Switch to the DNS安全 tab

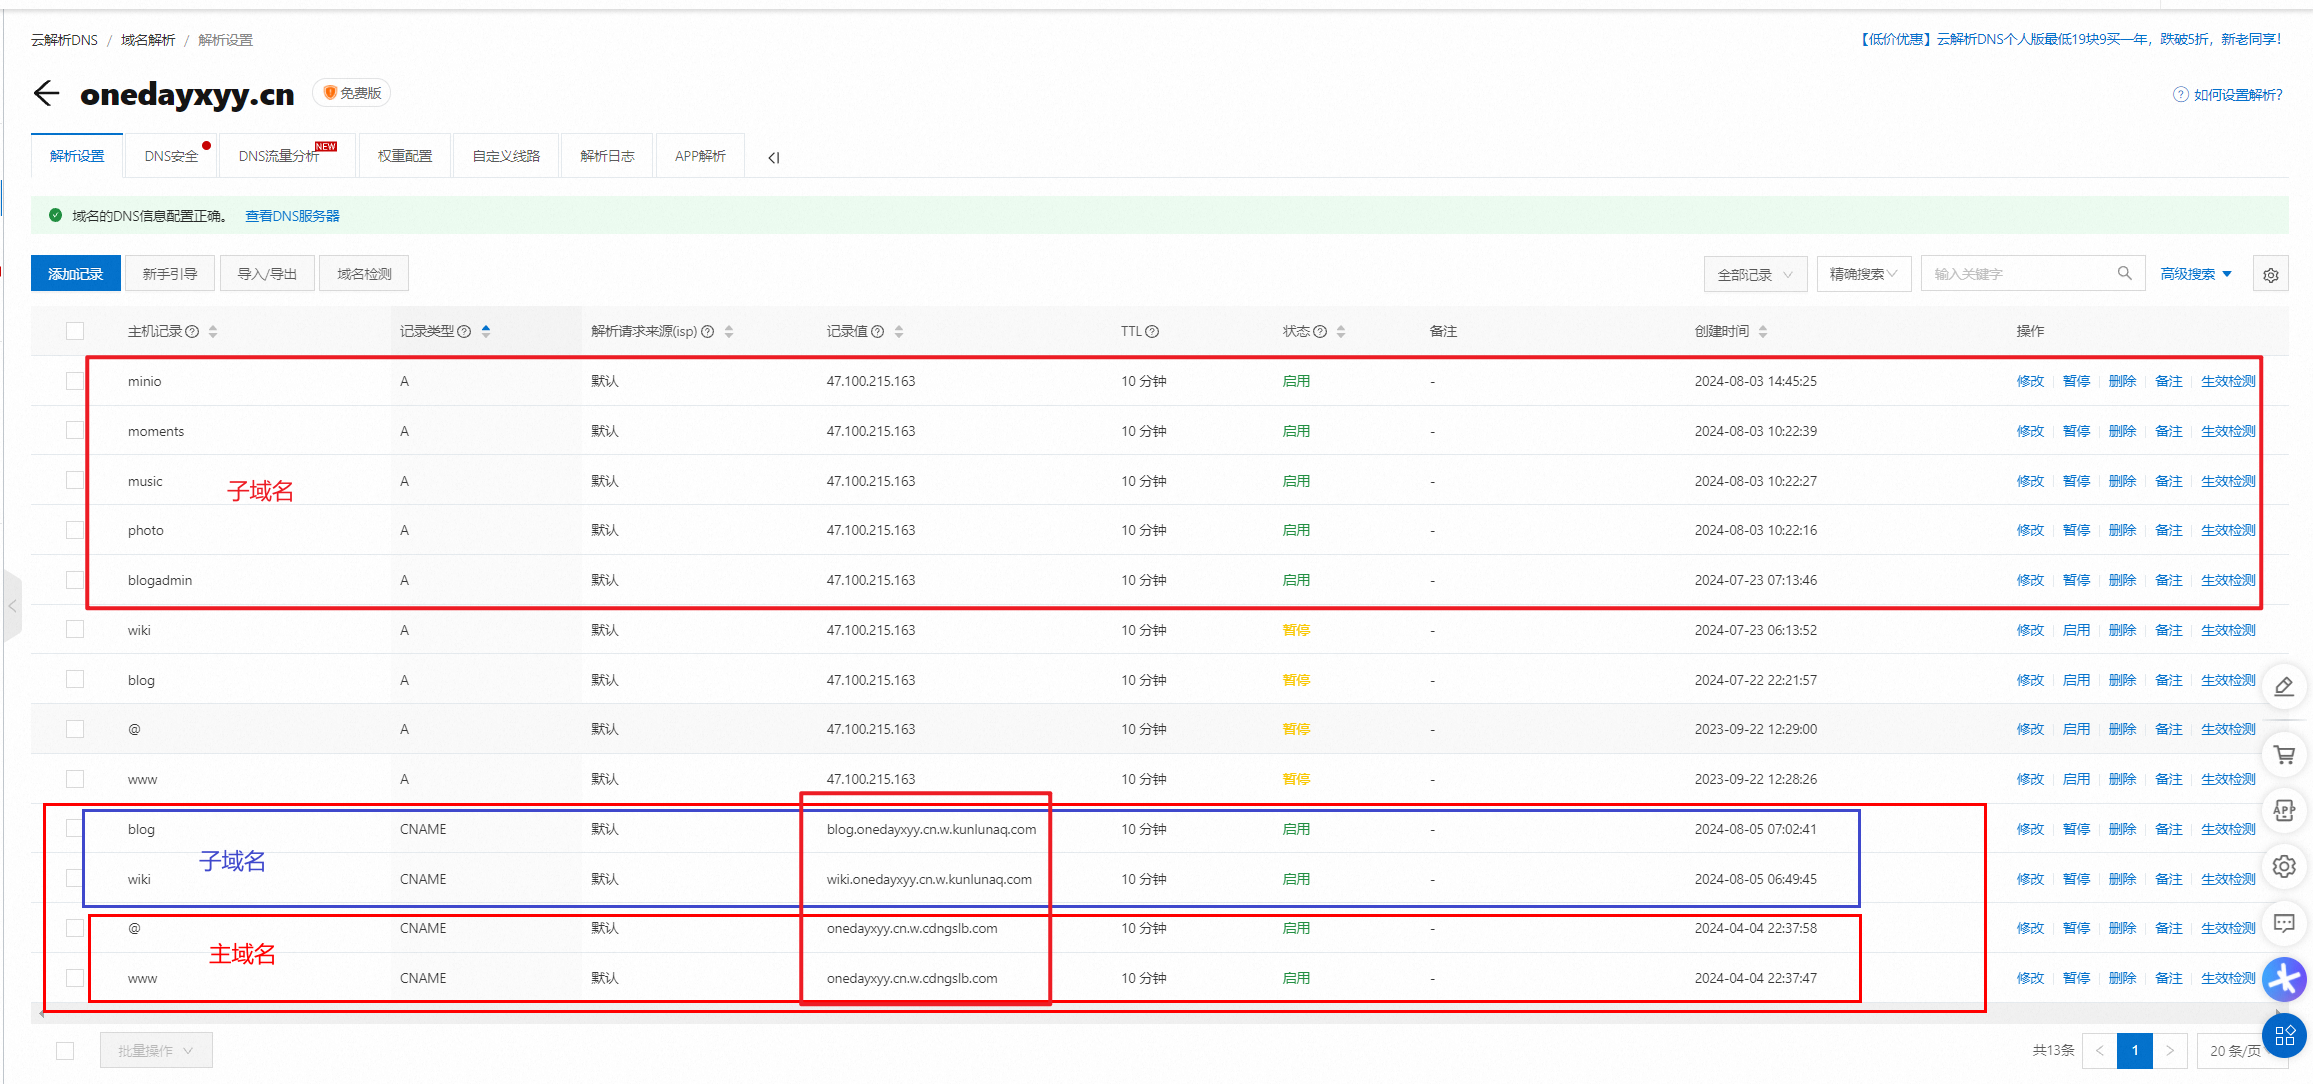tap(171, 156)
